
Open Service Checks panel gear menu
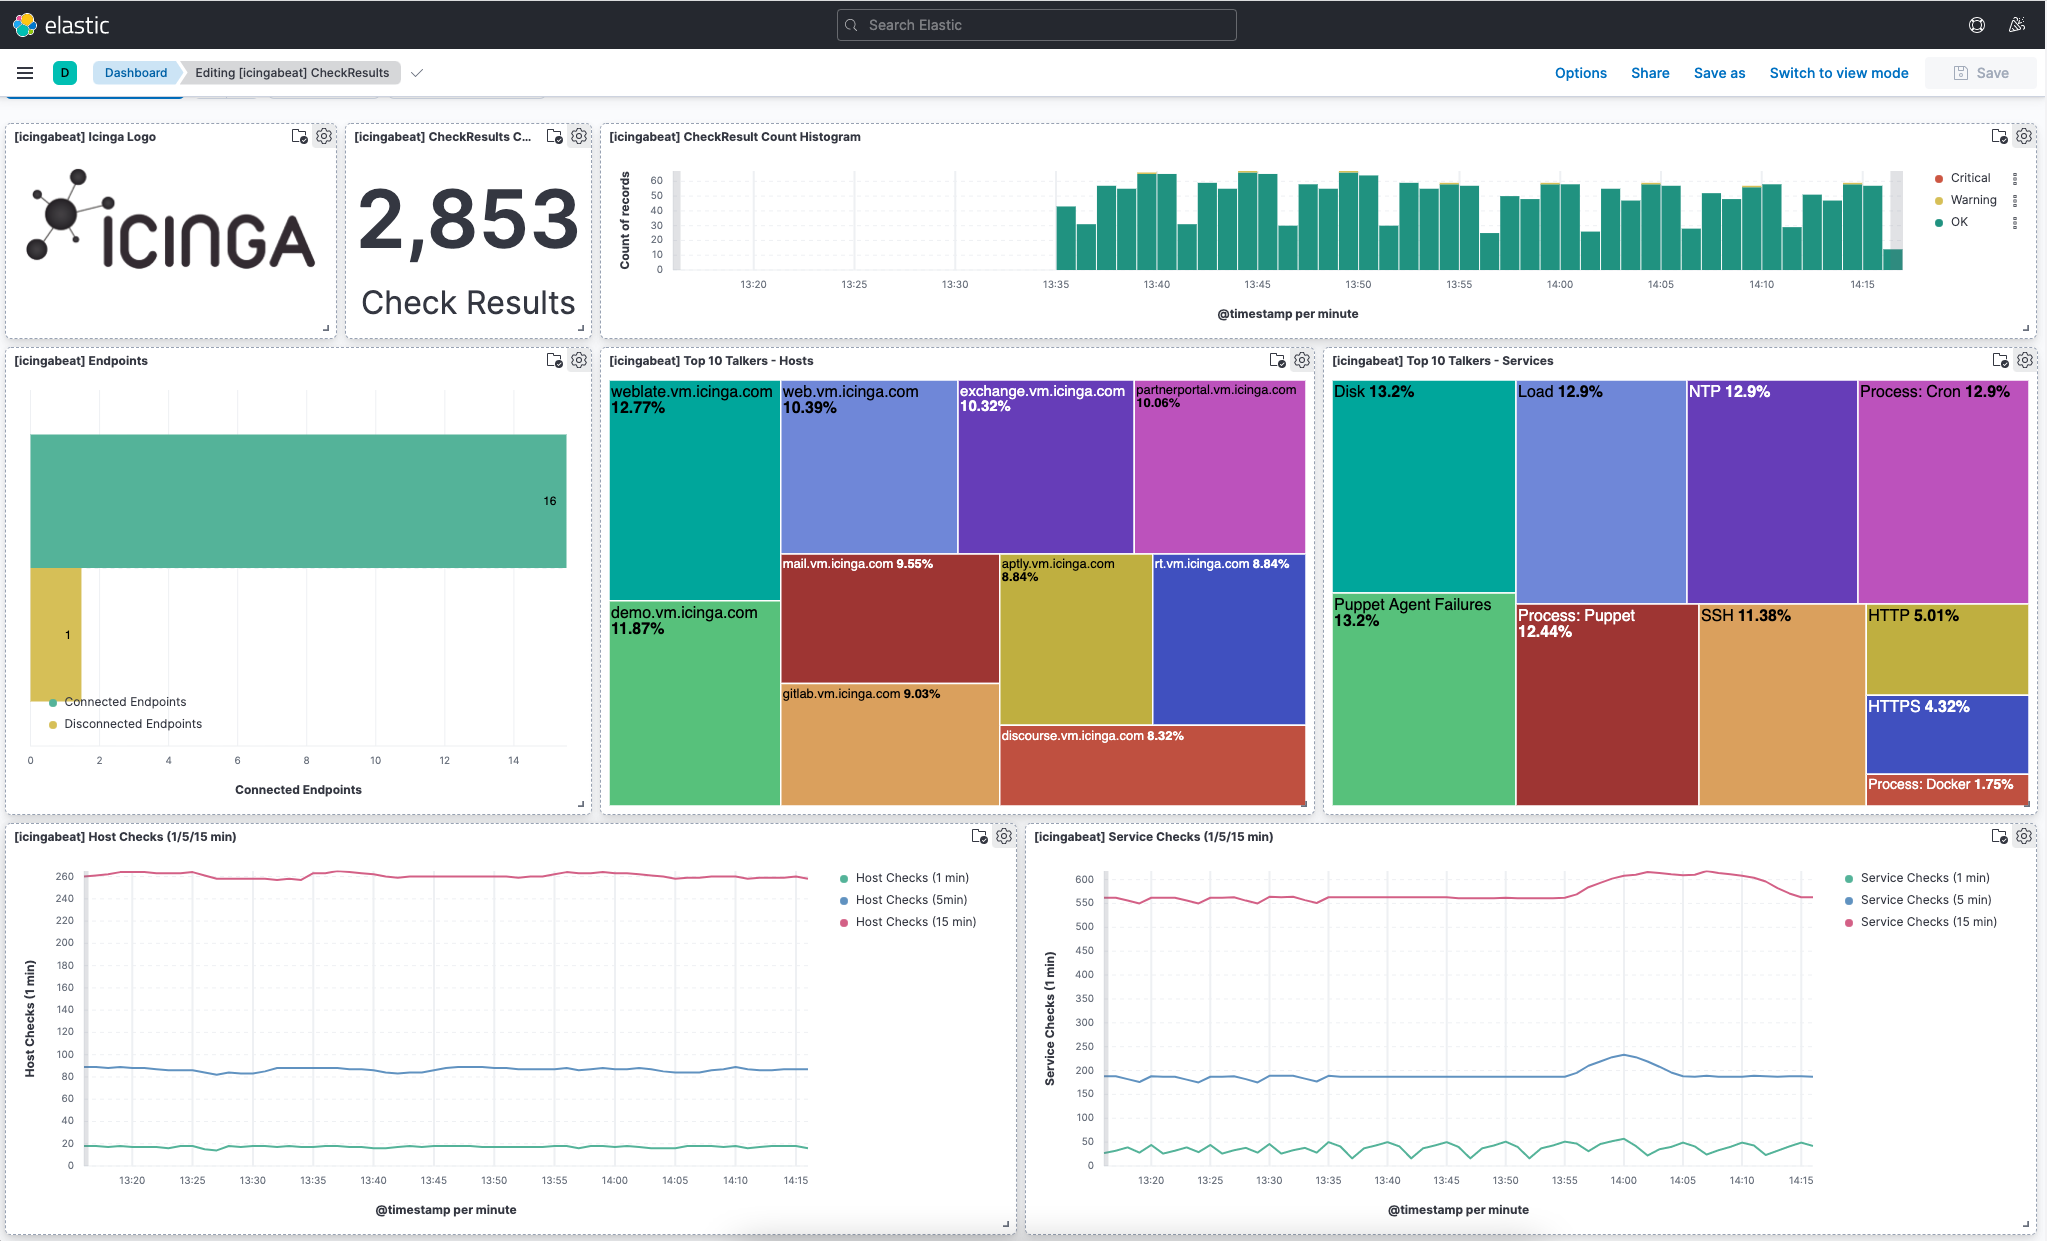click(2024, 836)
